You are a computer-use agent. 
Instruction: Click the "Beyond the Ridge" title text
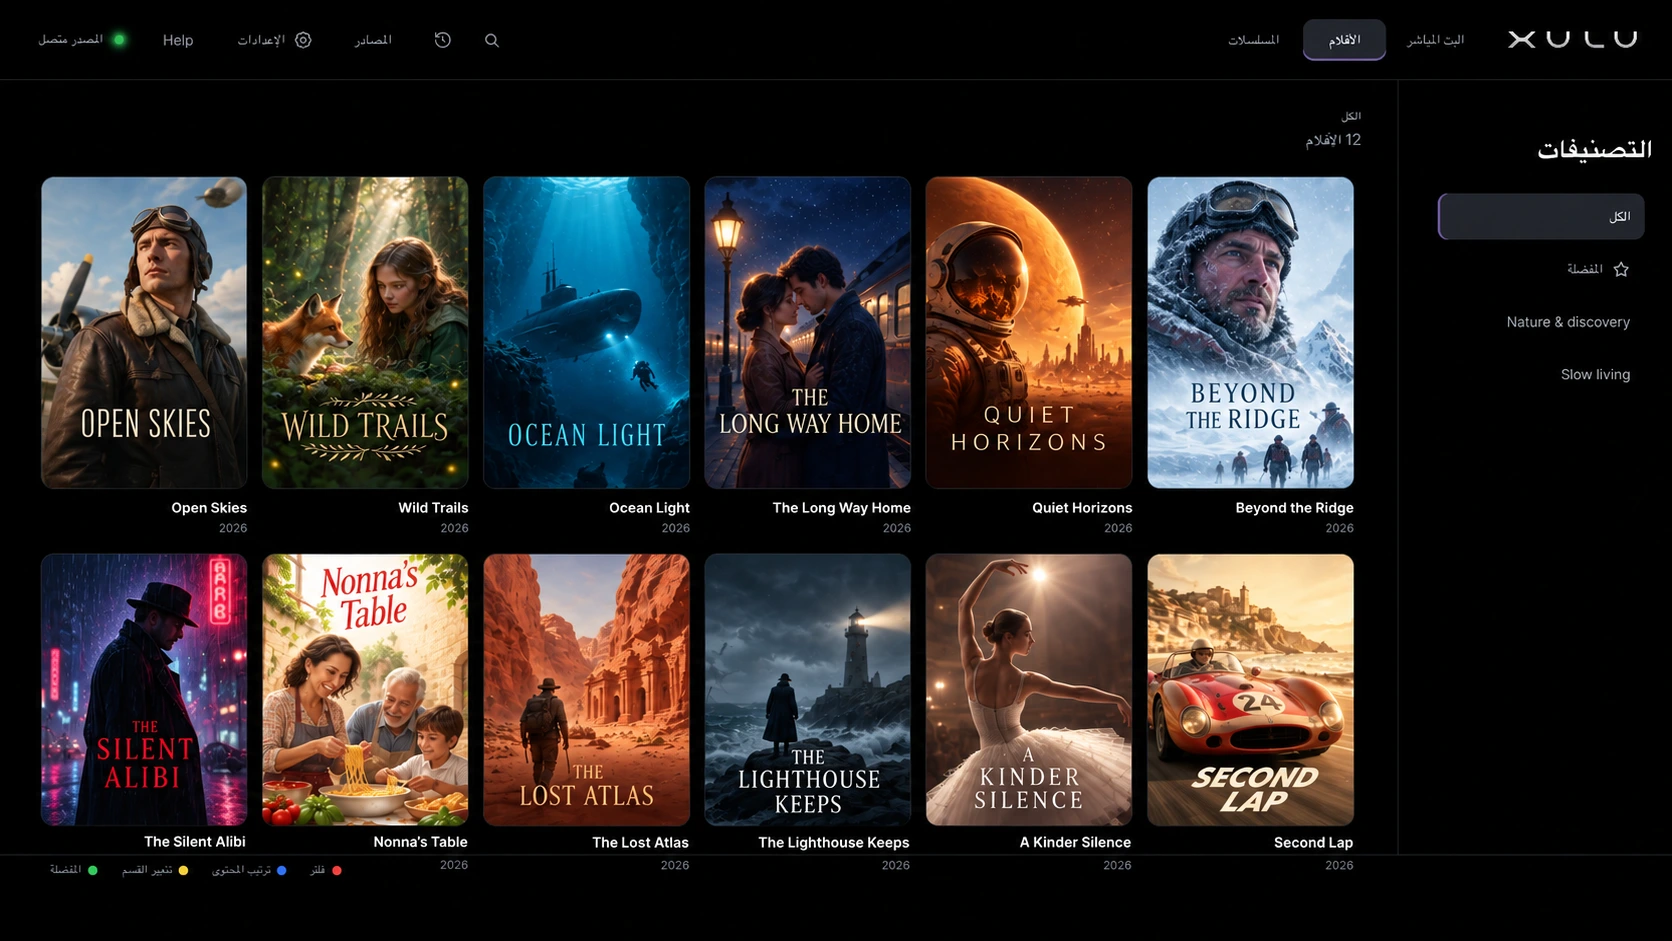tap(1294, 508)
